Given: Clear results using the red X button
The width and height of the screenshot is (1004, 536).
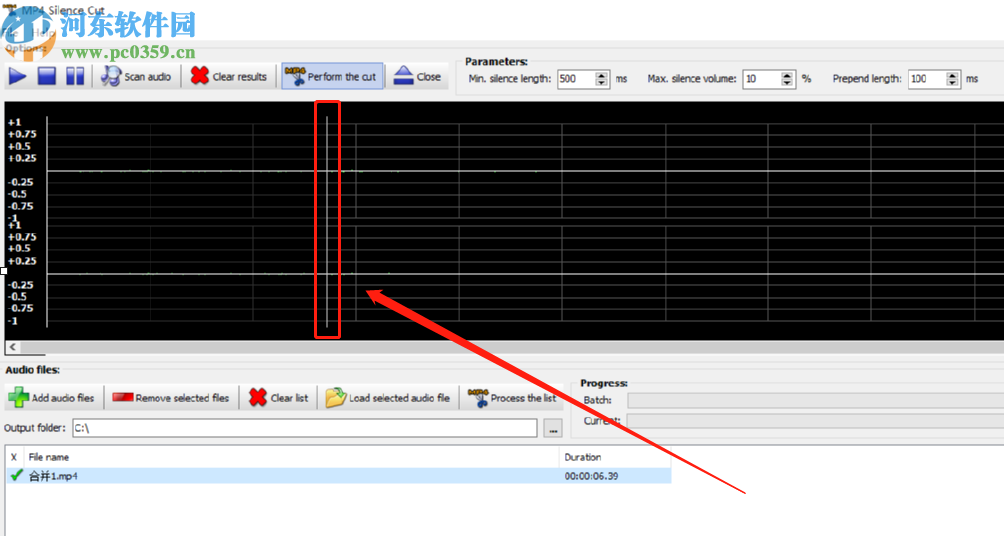Looking at the screenshot, I should coord(229,77).
